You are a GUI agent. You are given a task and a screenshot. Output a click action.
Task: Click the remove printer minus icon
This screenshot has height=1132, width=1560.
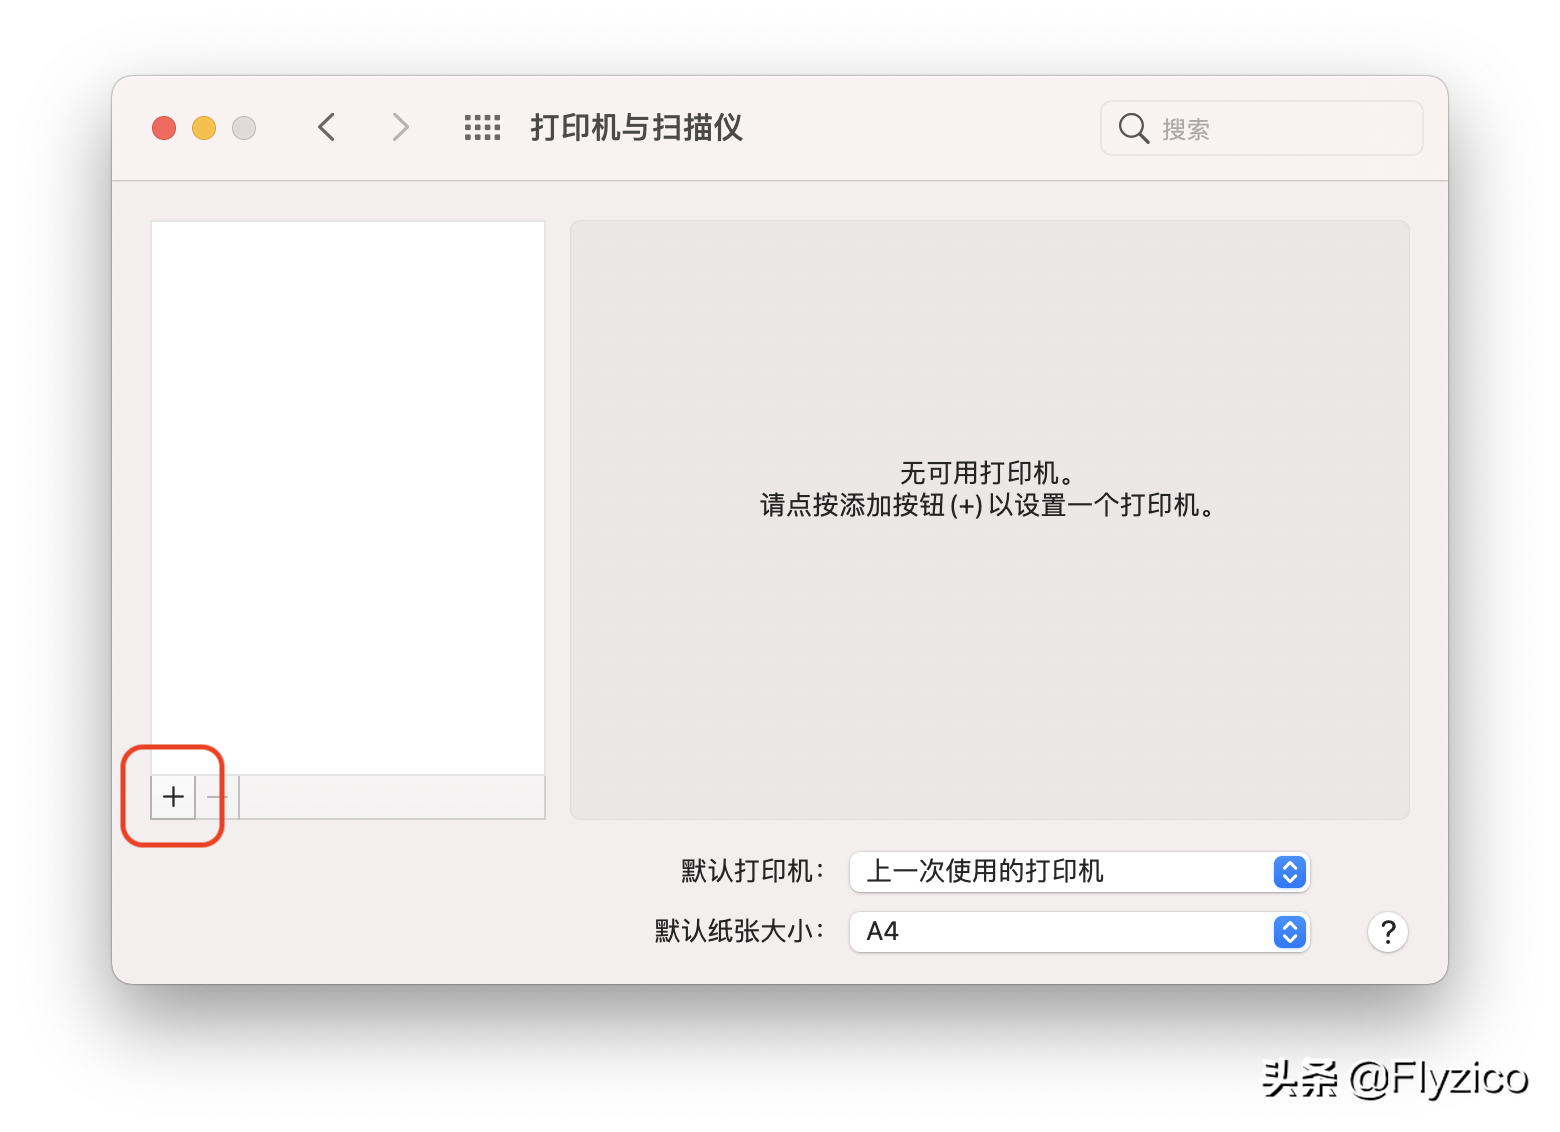tap(217, 797)
